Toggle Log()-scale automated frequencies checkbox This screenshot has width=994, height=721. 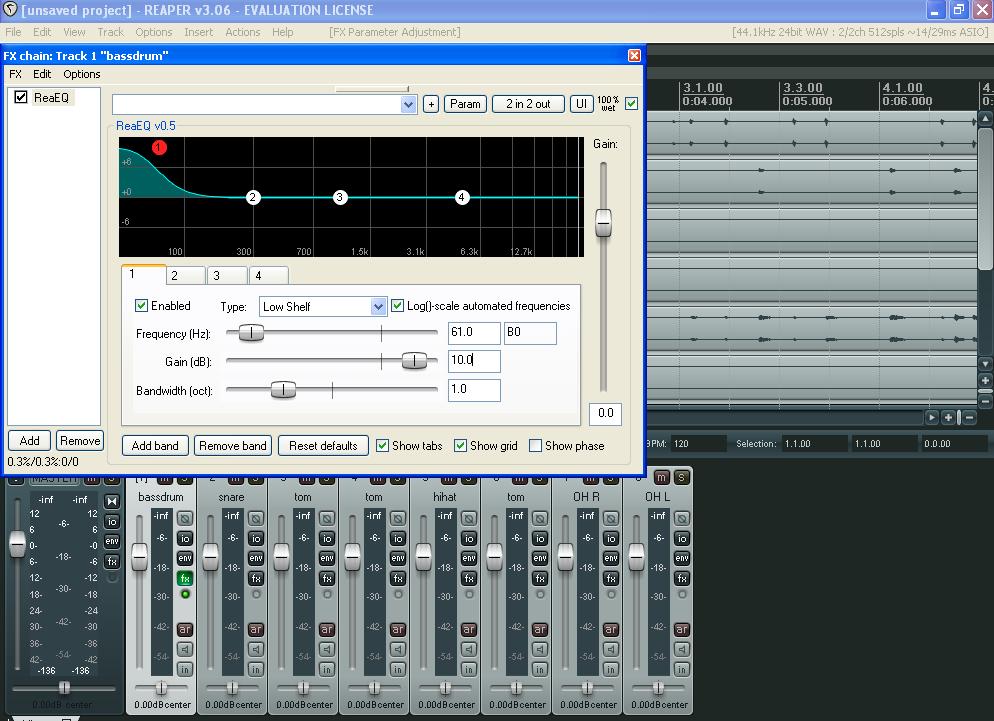tap(397, 306)
